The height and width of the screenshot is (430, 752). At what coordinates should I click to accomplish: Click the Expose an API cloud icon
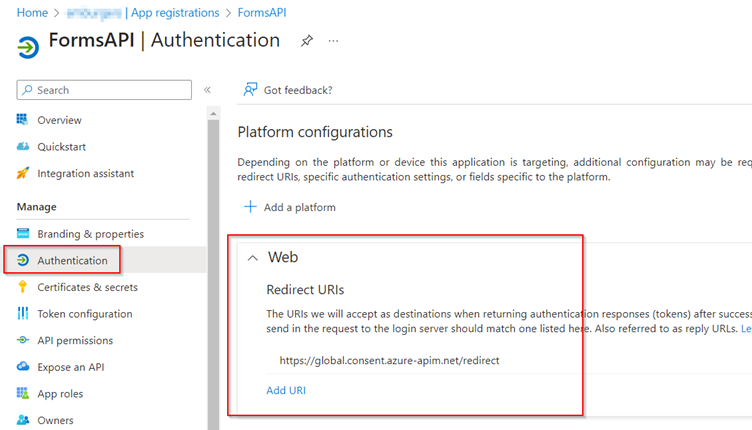(23, 366)
